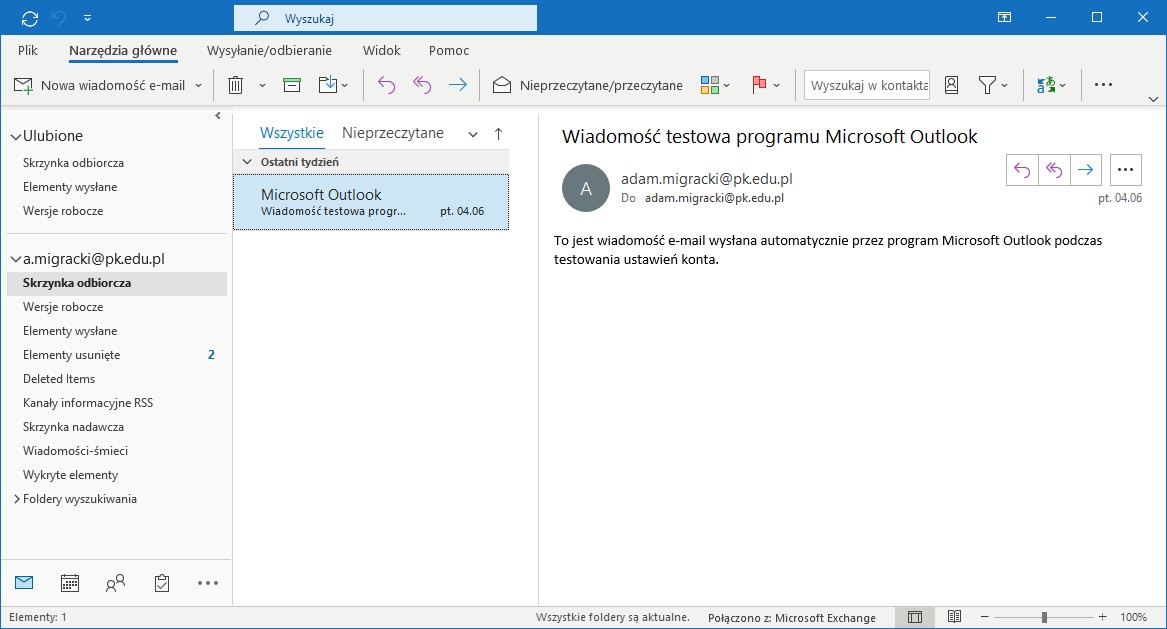Collapse the Ulubione favorites section
The image size is (1167, 629).
[x=15, y=136]
